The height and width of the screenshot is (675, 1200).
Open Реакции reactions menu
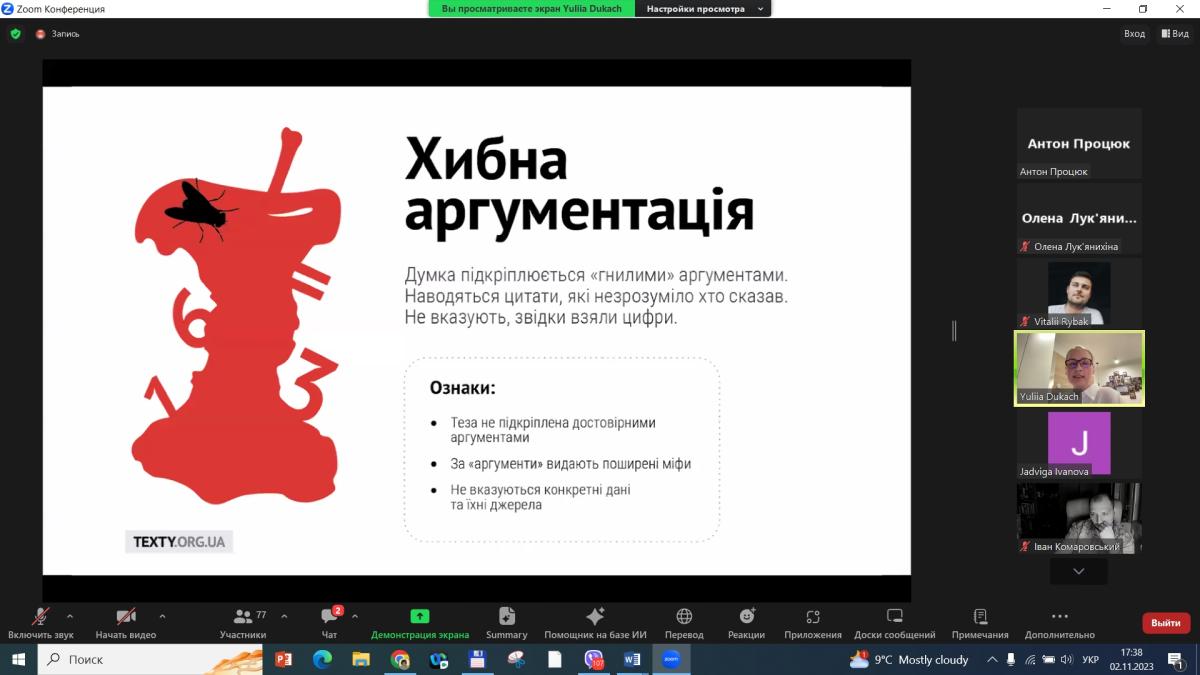tap(747, 623)
